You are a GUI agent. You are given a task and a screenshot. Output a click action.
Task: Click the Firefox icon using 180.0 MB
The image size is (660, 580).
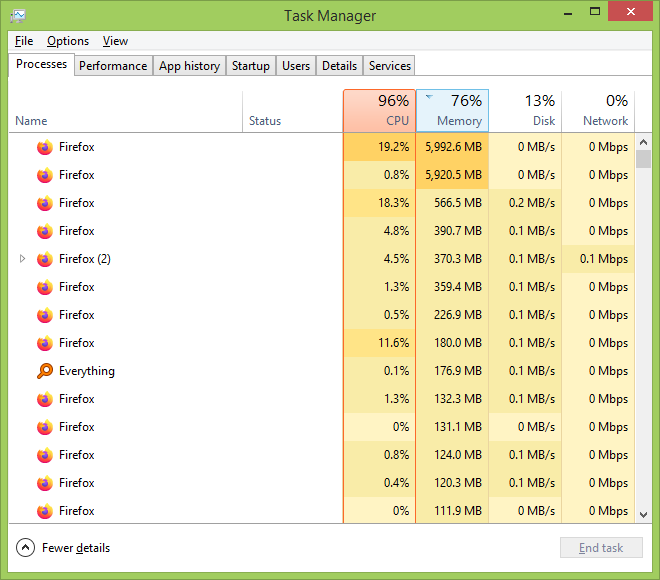click(x=45, y=343)
